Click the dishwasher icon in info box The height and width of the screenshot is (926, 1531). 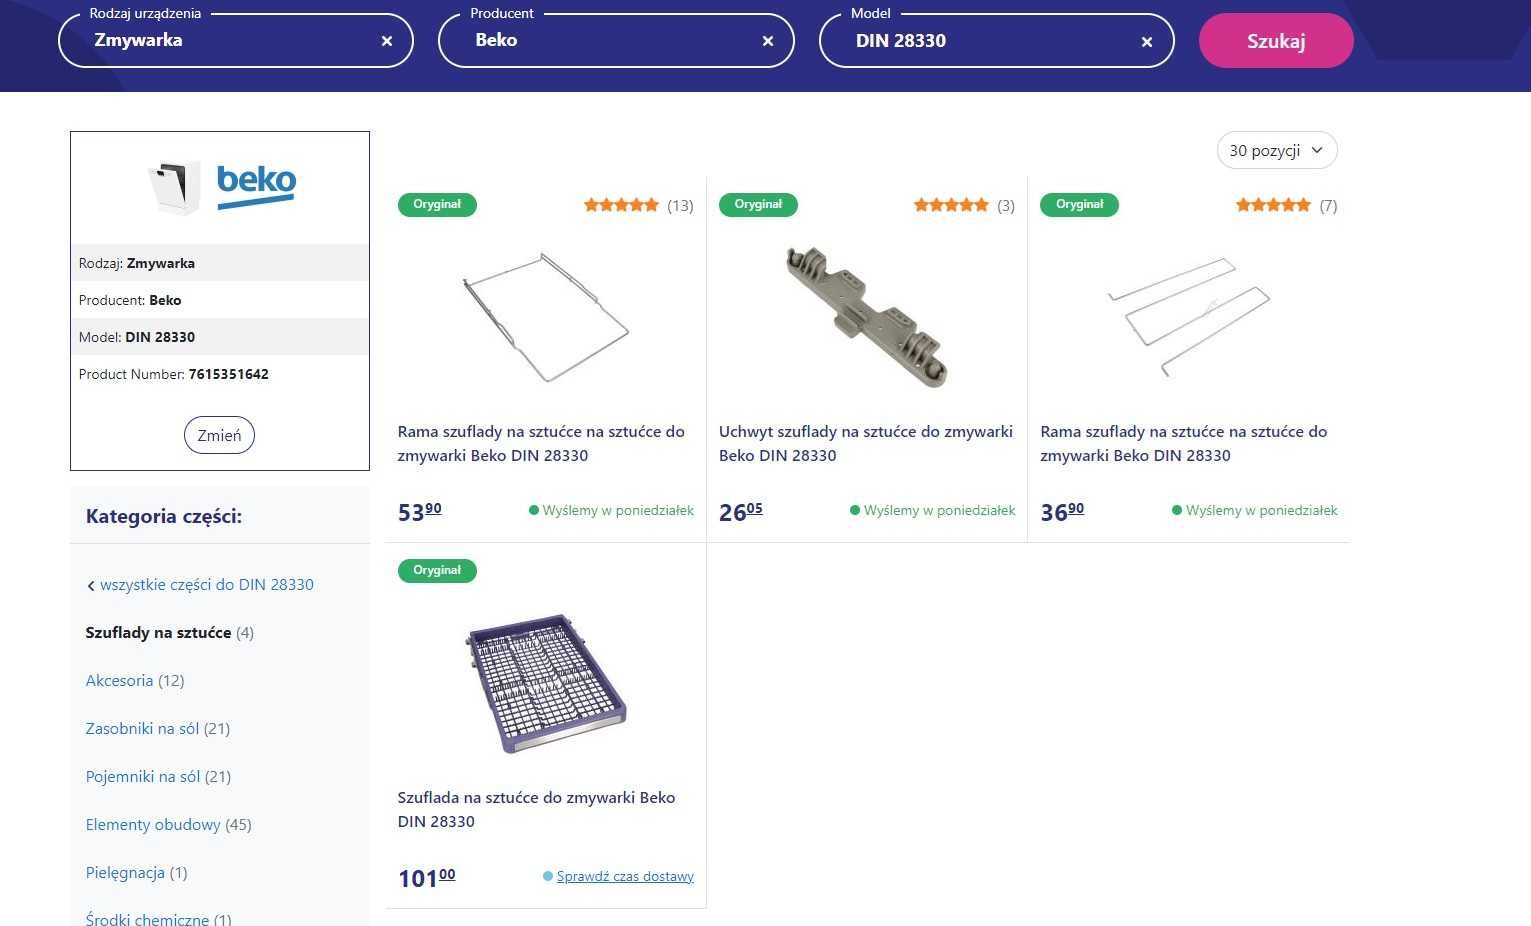175,187
